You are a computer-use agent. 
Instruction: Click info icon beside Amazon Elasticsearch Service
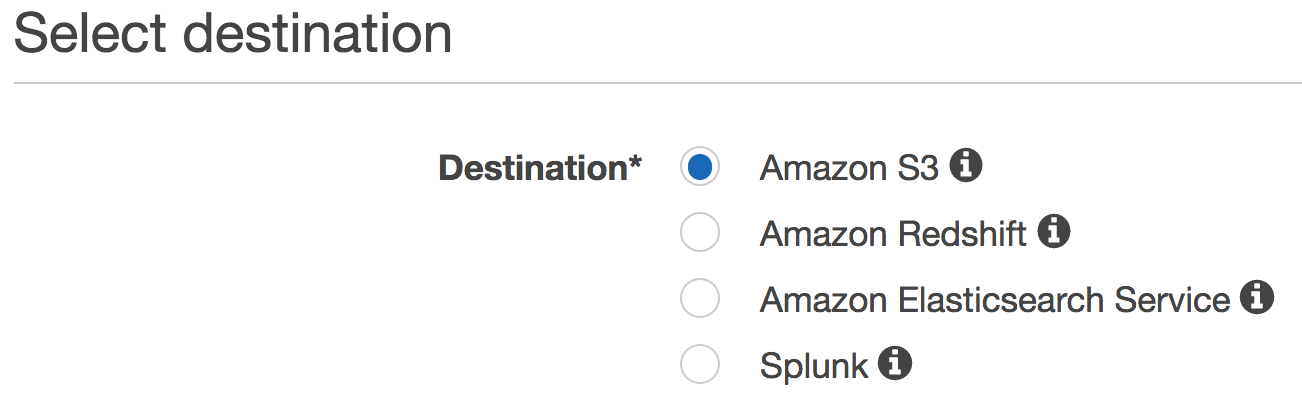(x=1257, y=298)
